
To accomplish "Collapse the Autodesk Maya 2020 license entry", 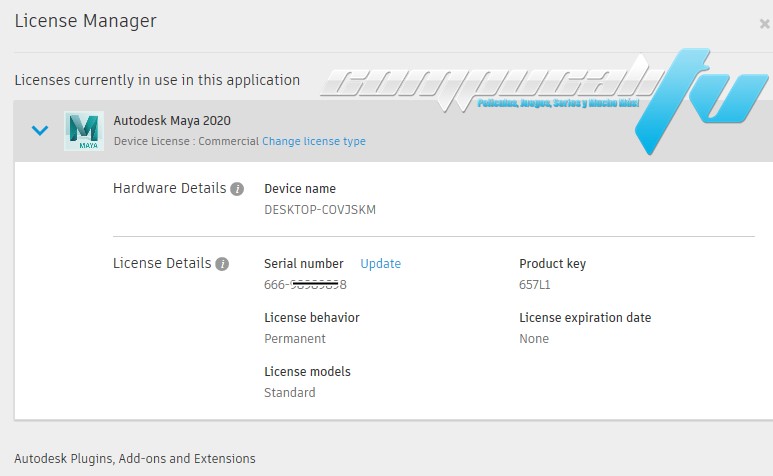I will [40, 130].
